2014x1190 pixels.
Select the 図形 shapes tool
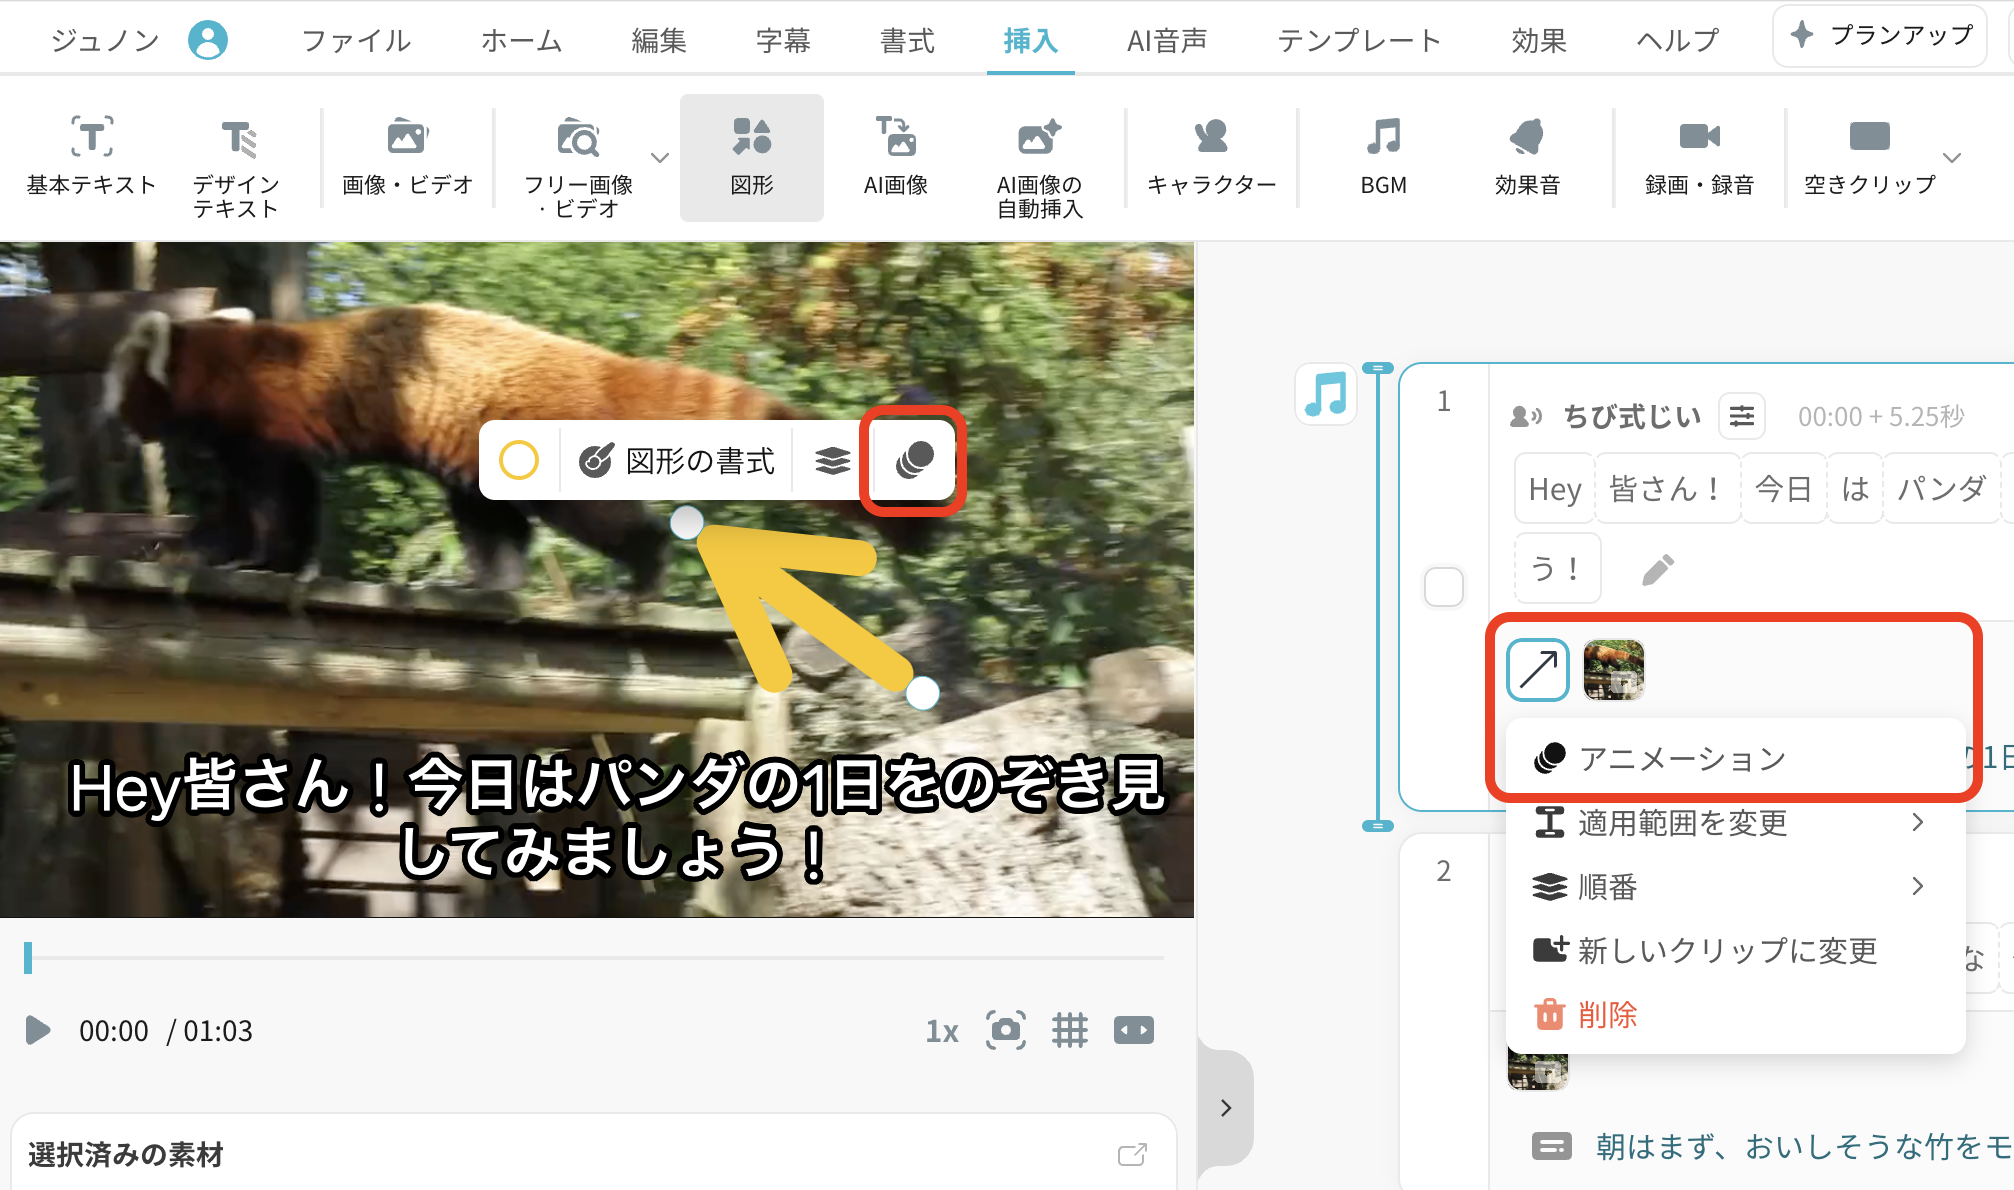(752, 158)
